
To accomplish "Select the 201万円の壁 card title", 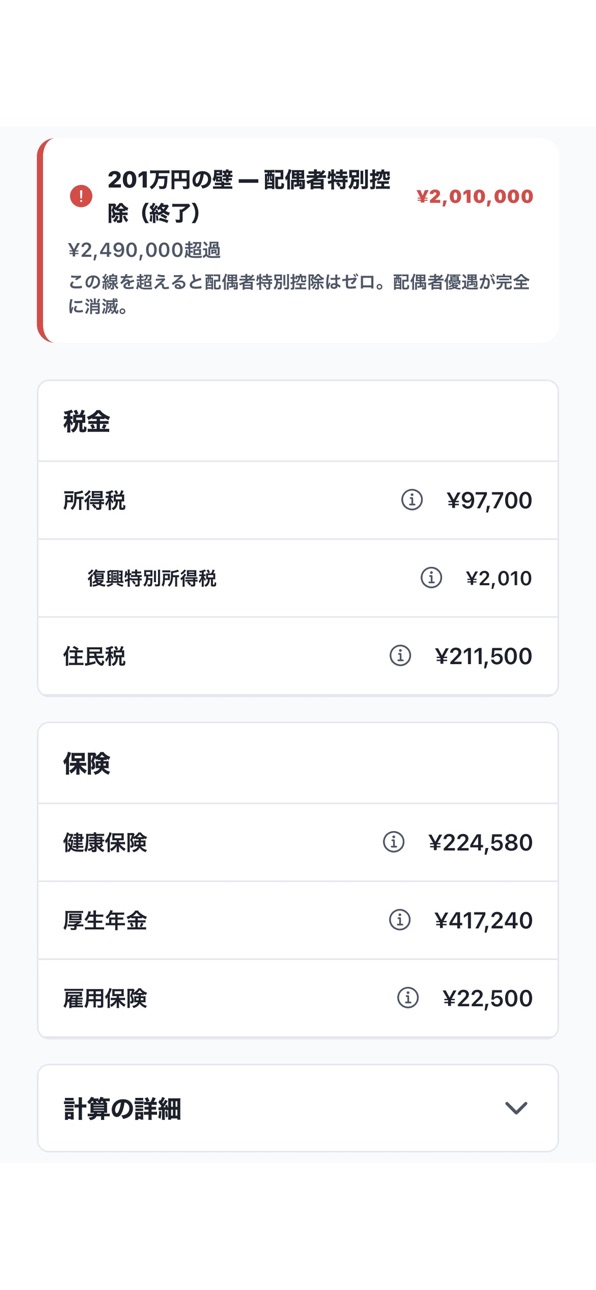I will tap(249, 196).
